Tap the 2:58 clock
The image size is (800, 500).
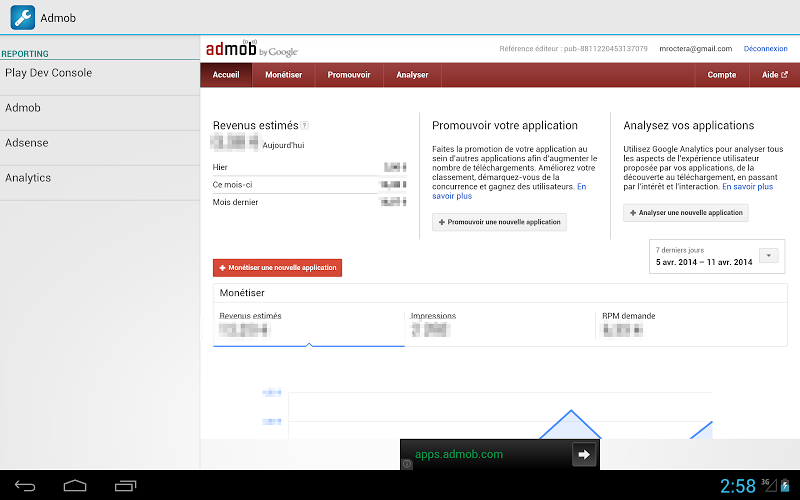point(738,486)
